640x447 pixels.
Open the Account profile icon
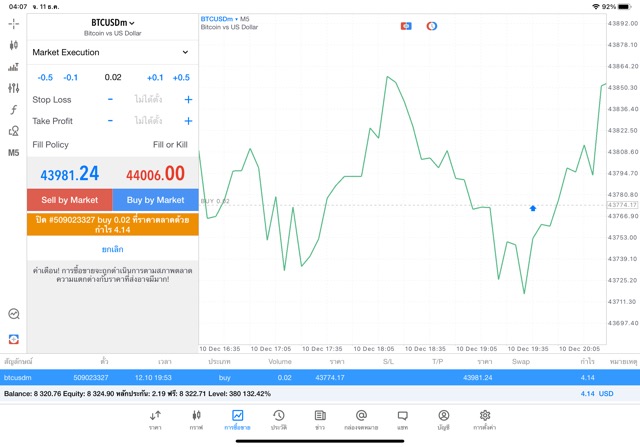tap(443, 419)
